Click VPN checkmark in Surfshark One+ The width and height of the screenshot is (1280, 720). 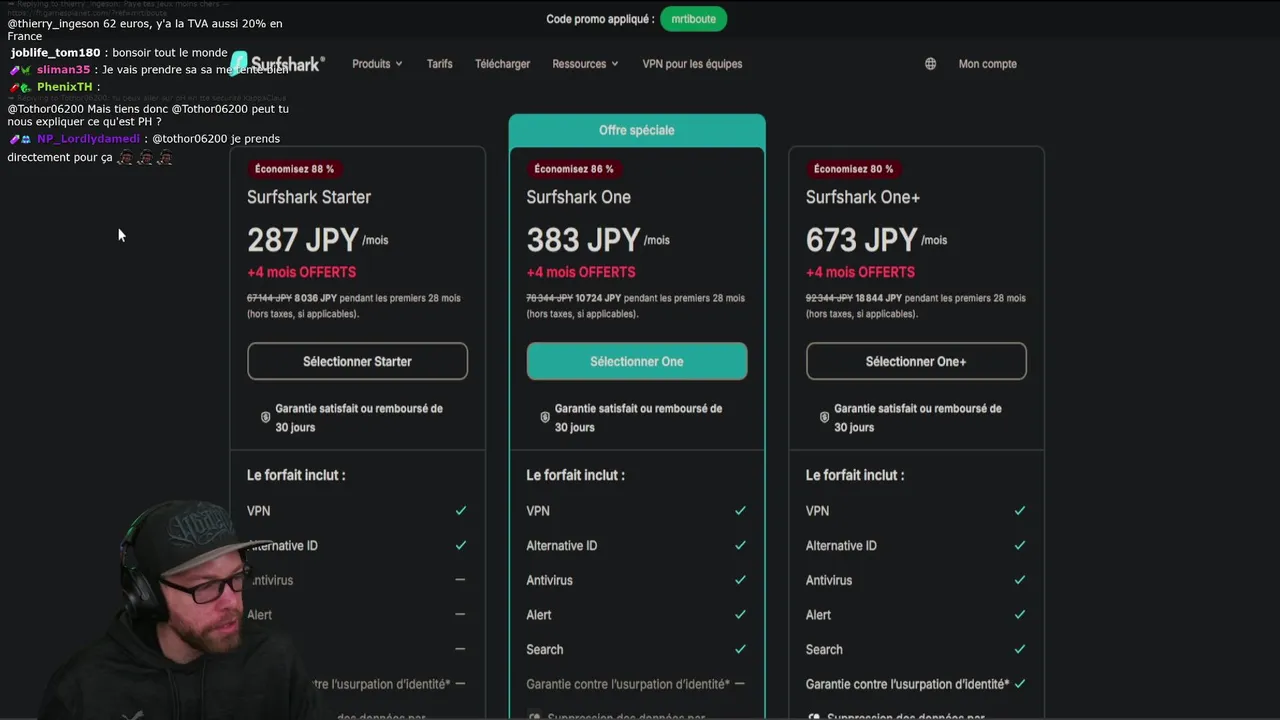pos(1020,511)
